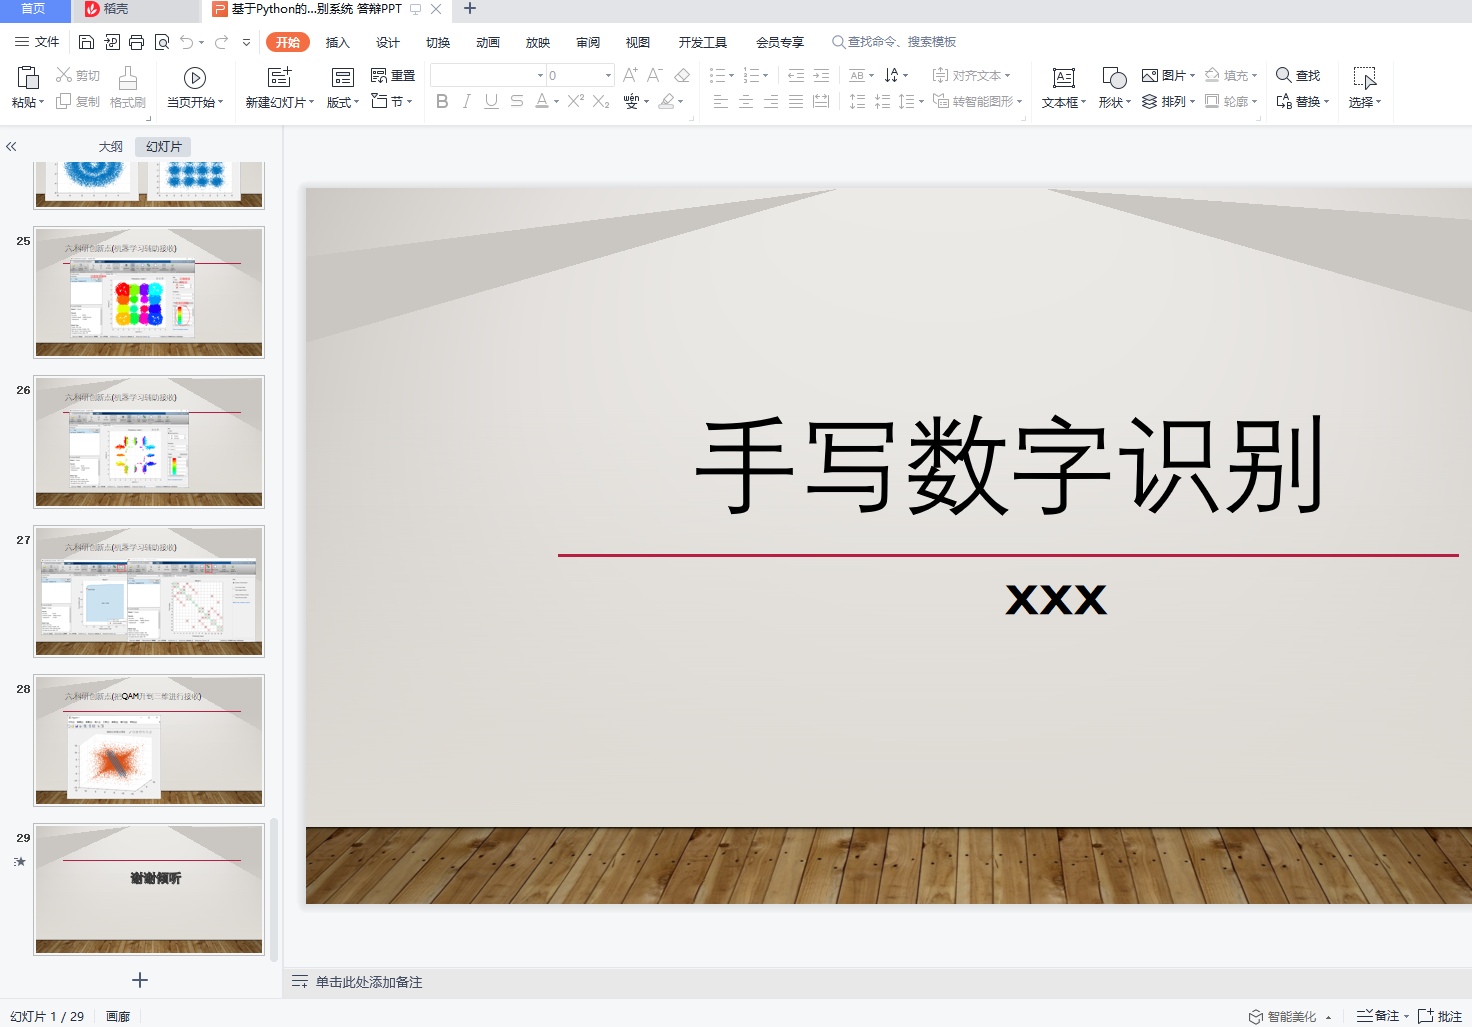This screenshot has height=1027, width=1472.
Task: Start slideshow from 当页开始 play icon
Action: coord(195,77)
